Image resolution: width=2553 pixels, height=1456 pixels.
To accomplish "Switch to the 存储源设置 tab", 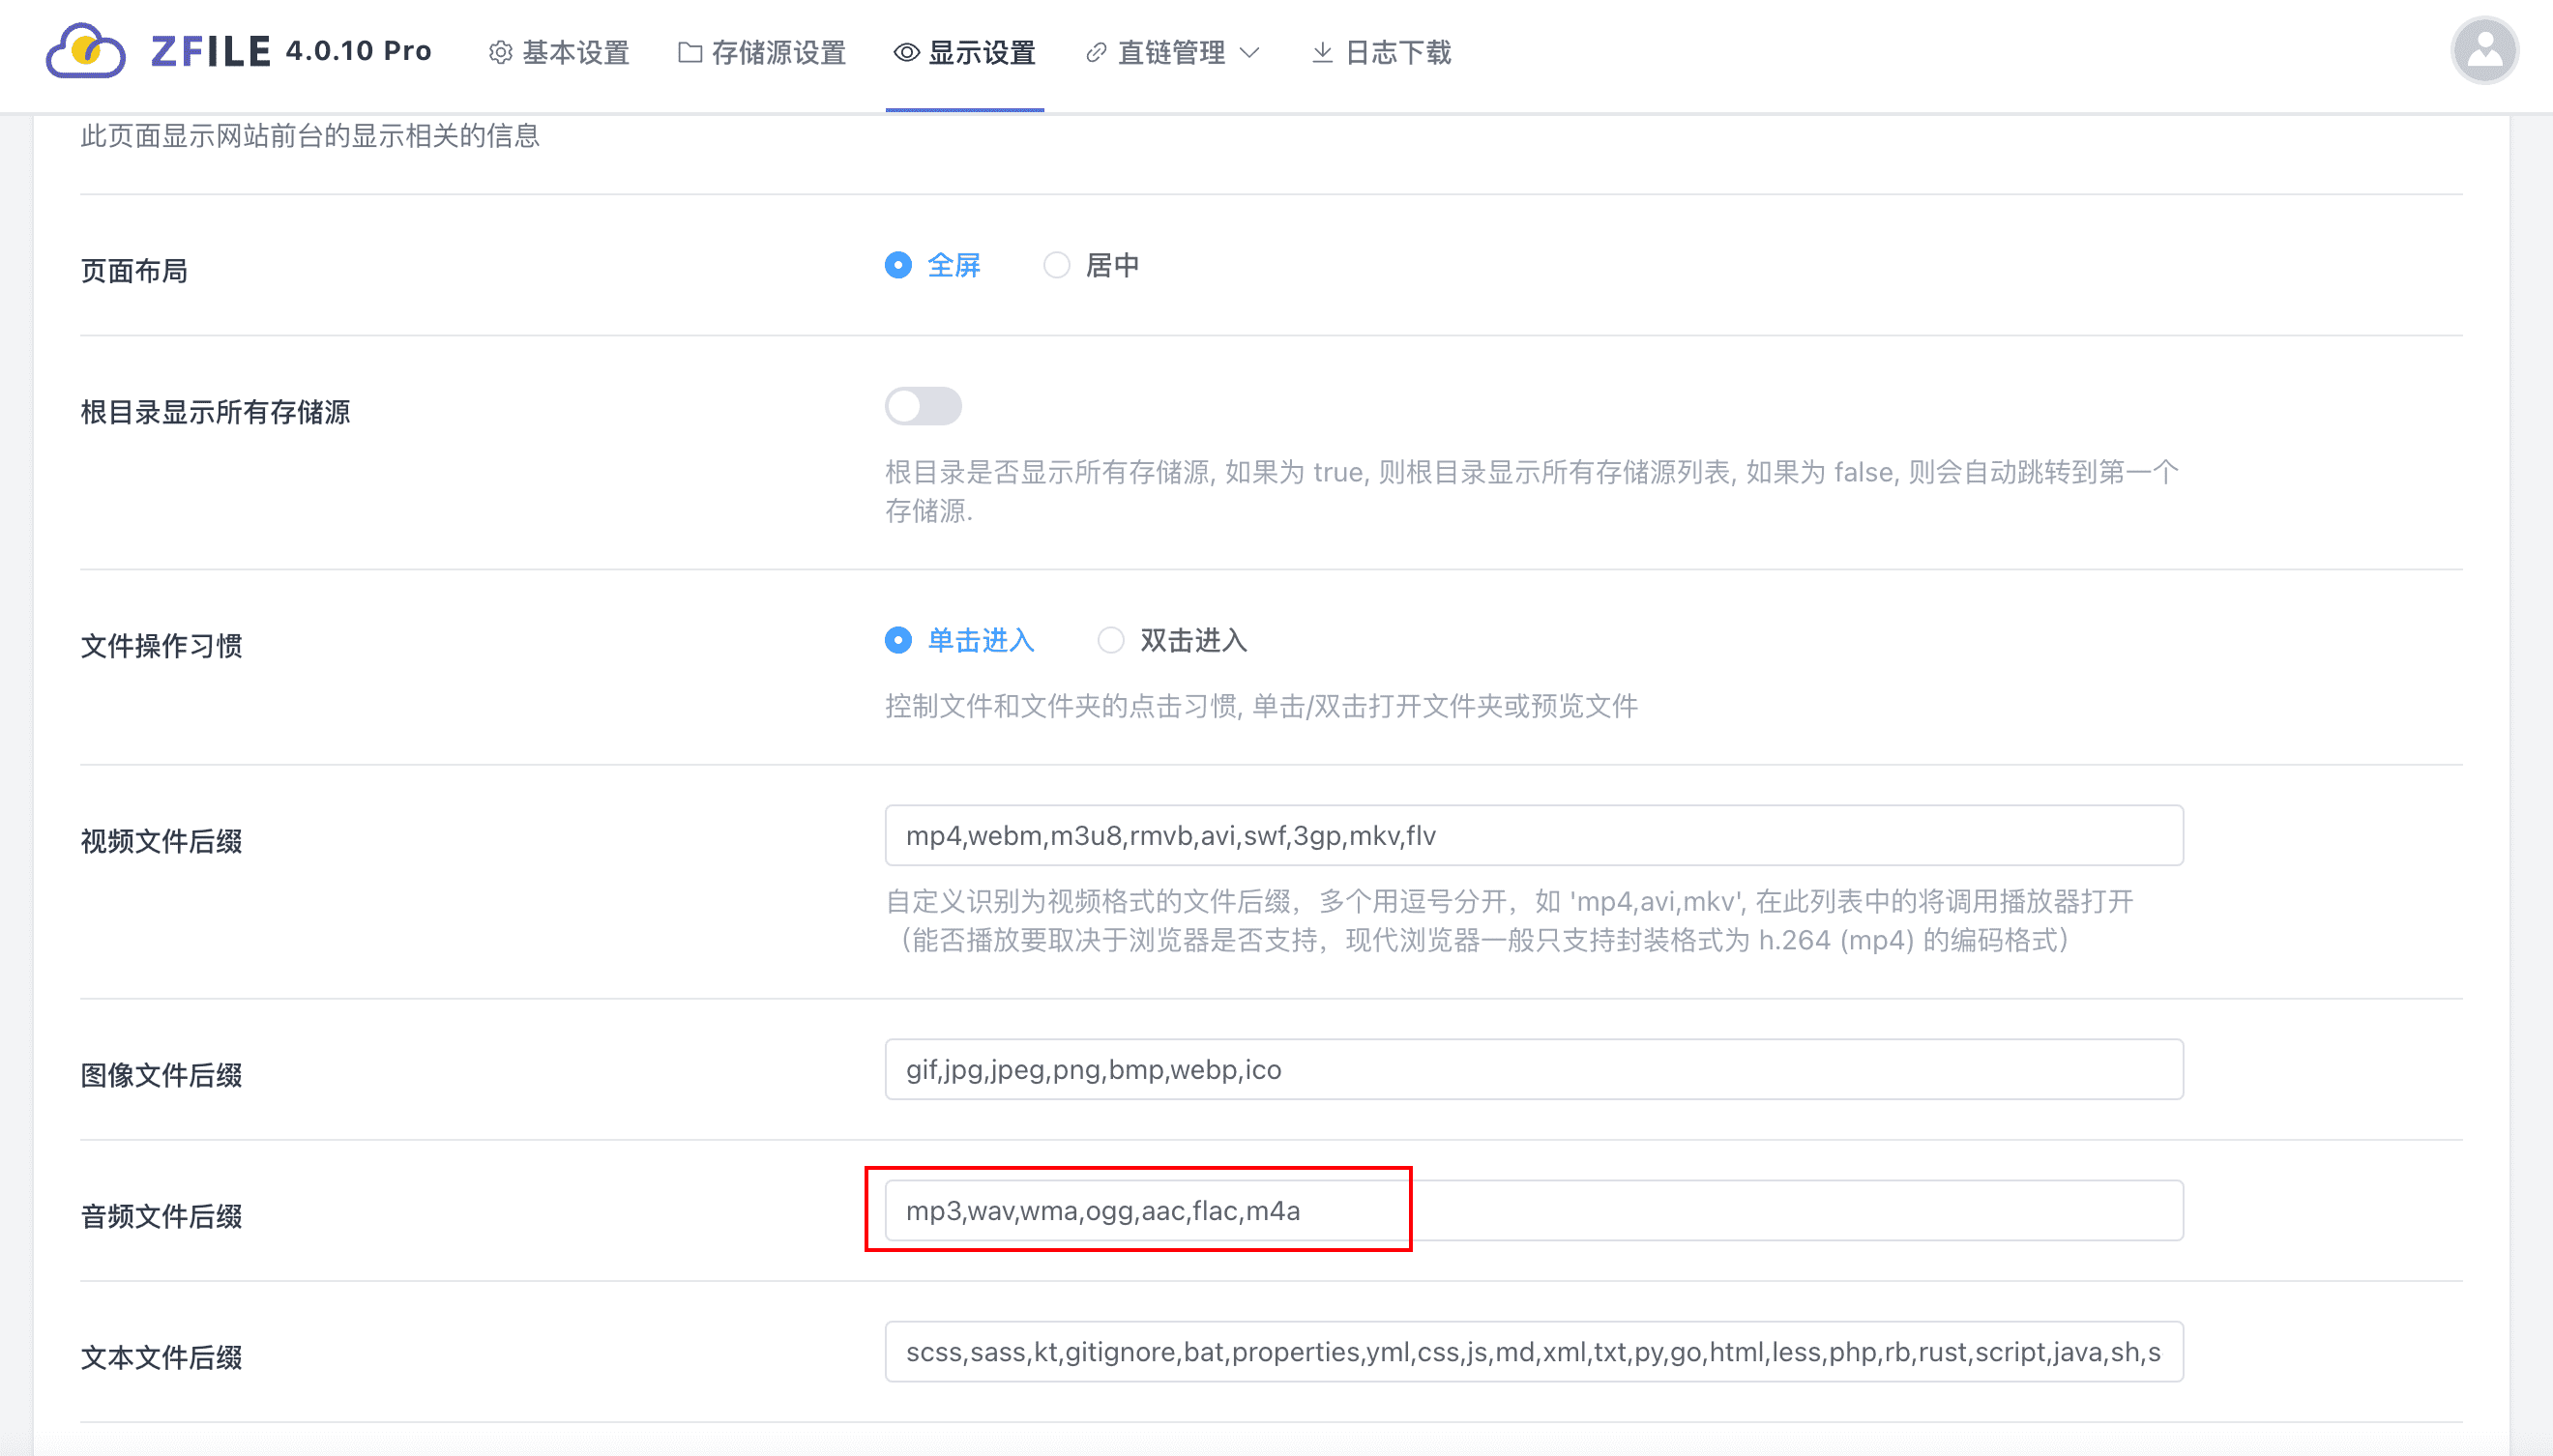I will click(x=778, y=53).
